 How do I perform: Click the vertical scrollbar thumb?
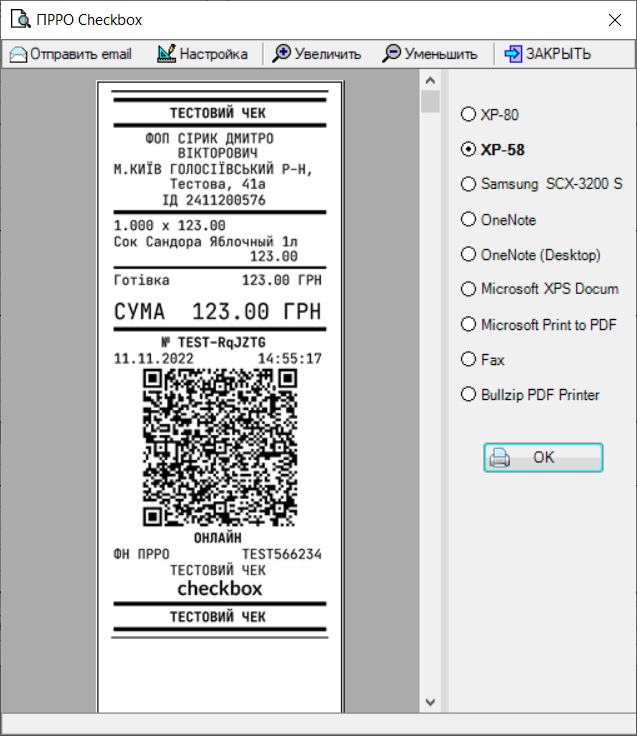click(x=430, y=102)
